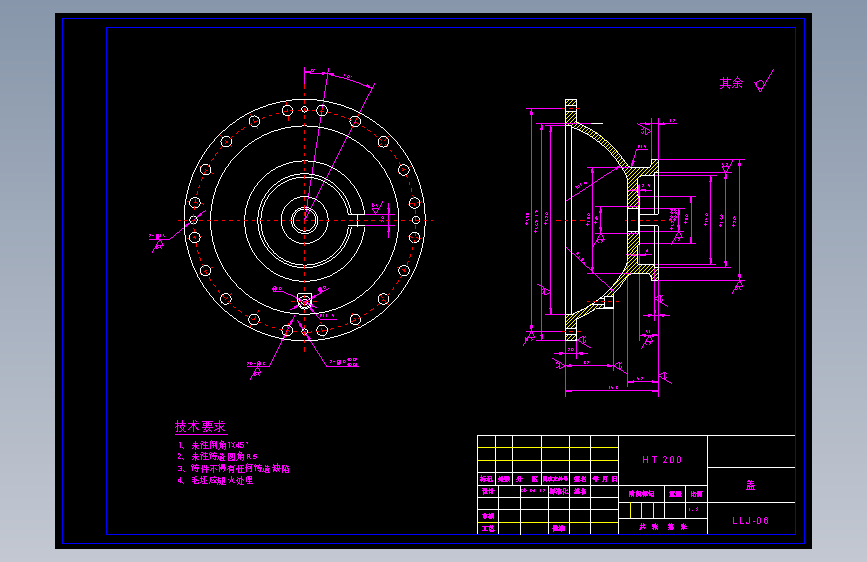Viewport: 867px width, 562px height.
Task: Click the 共 张 第 张 sheet count row
Action: [x=663, y=527]
